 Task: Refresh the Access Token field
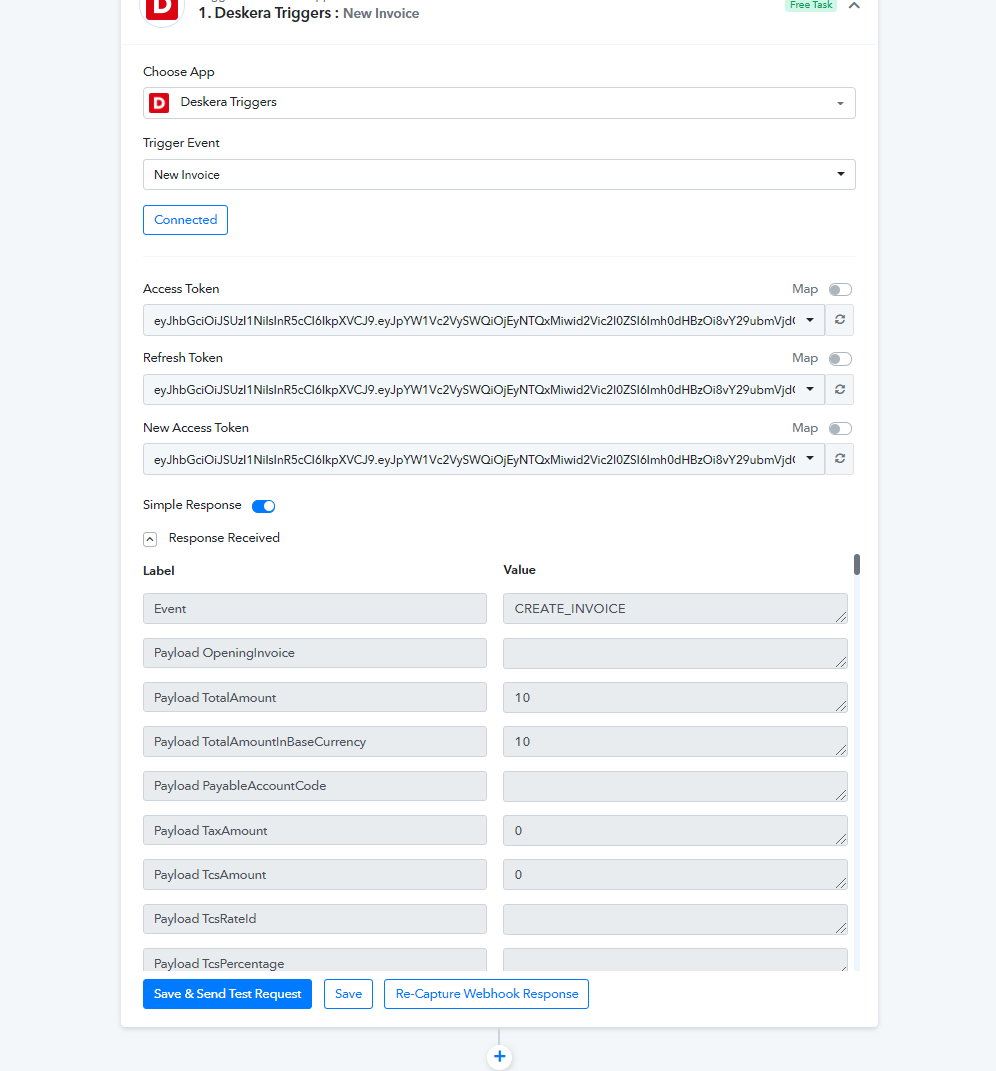(x=840, y=320)
